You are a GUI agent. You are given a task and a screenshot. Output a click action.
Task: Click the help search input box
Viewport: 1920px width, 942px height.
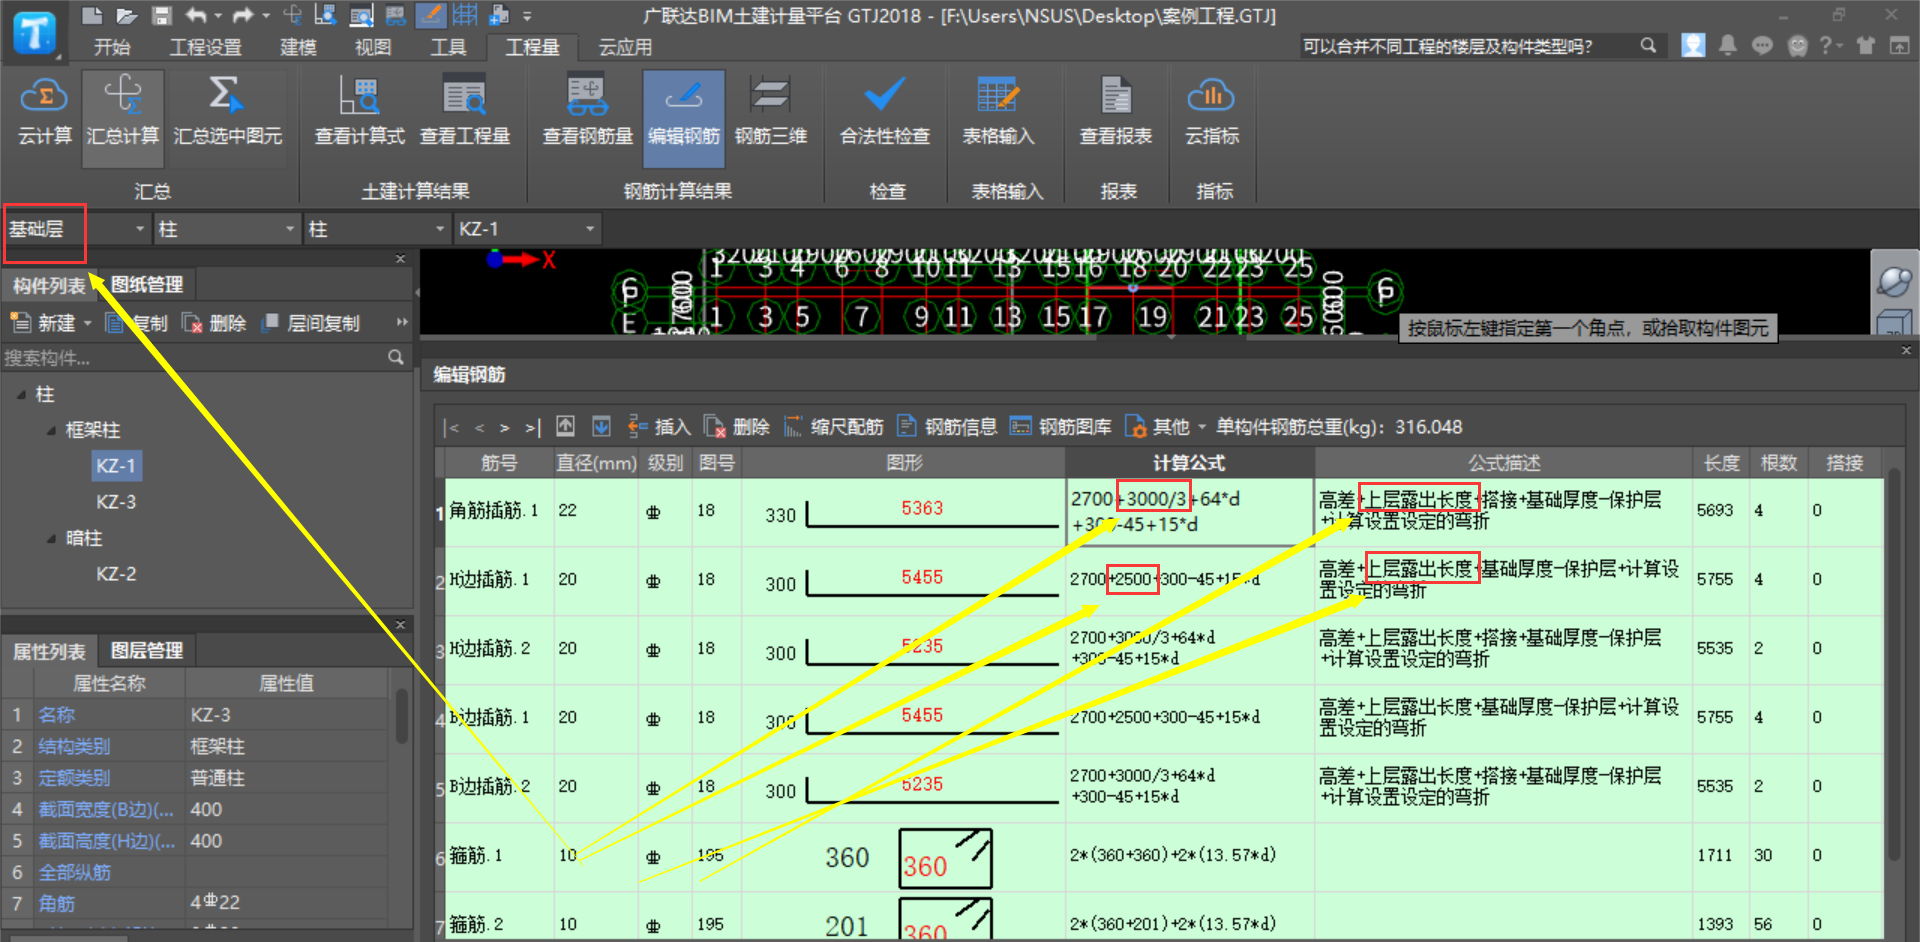1468,46
